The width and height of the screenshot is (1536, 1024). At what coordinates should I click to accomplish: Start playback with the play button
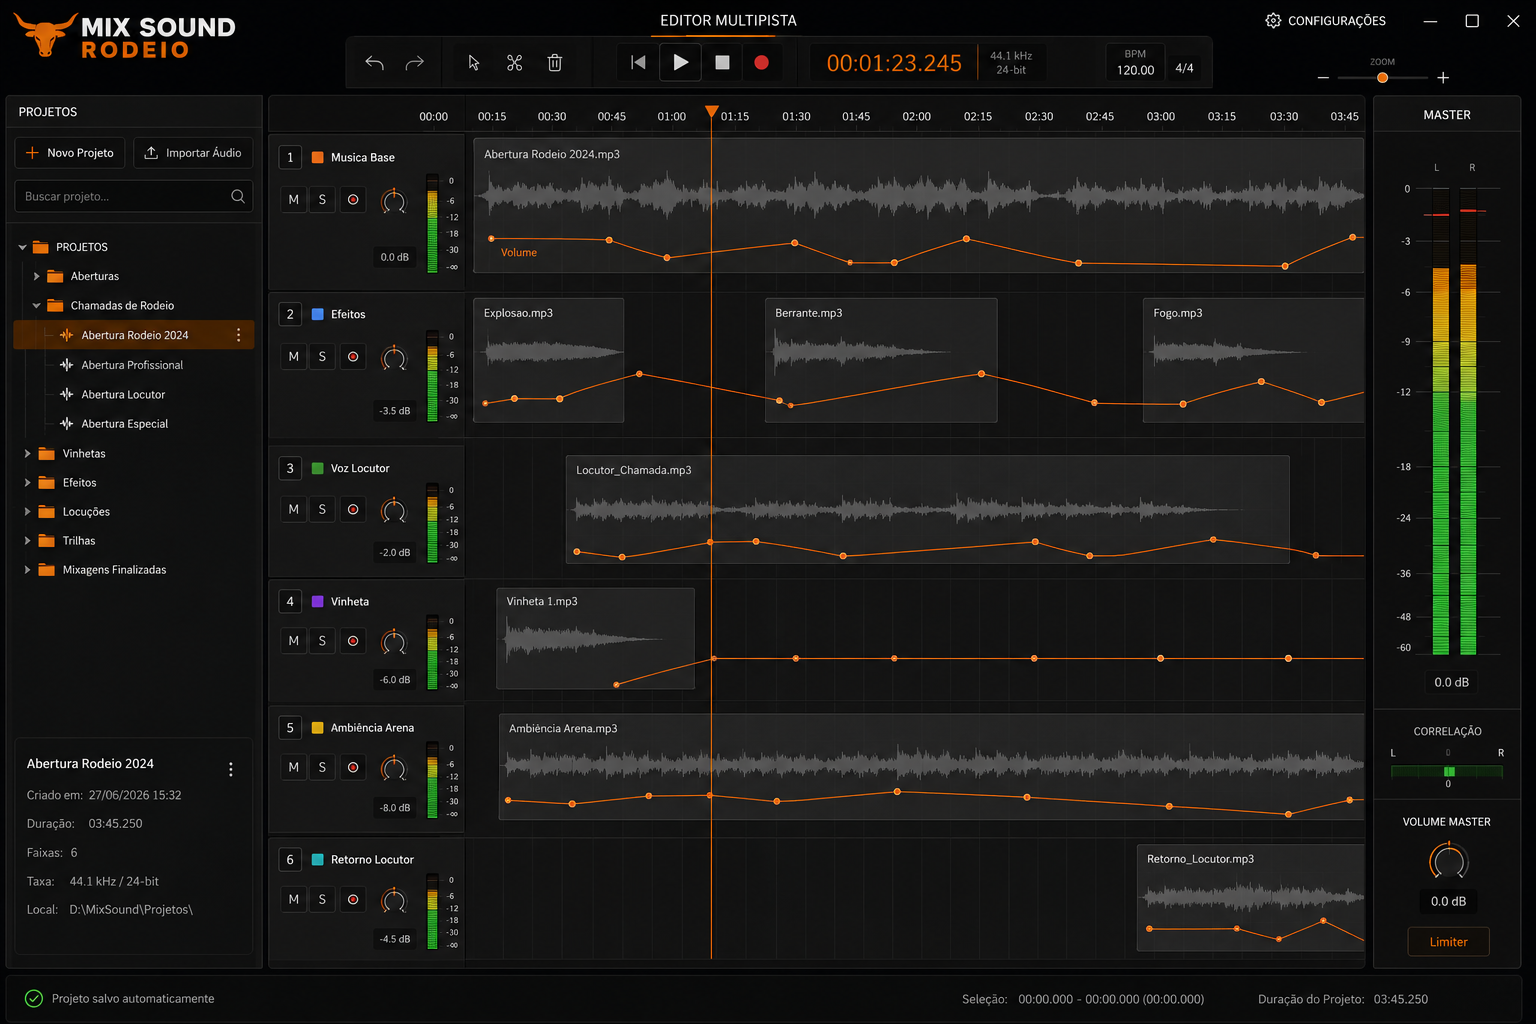[x=680, y=62]
